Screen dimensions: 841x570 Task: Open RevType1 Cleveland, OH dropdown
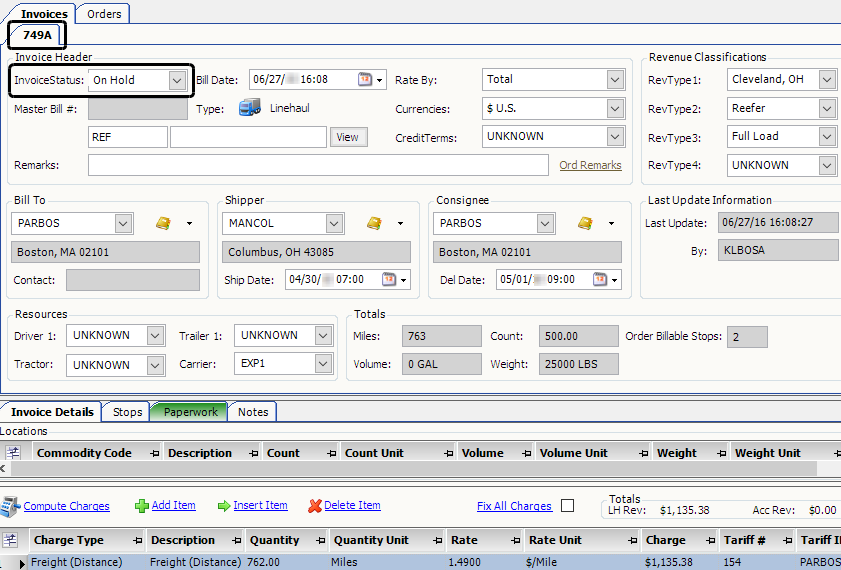(827, 80)
